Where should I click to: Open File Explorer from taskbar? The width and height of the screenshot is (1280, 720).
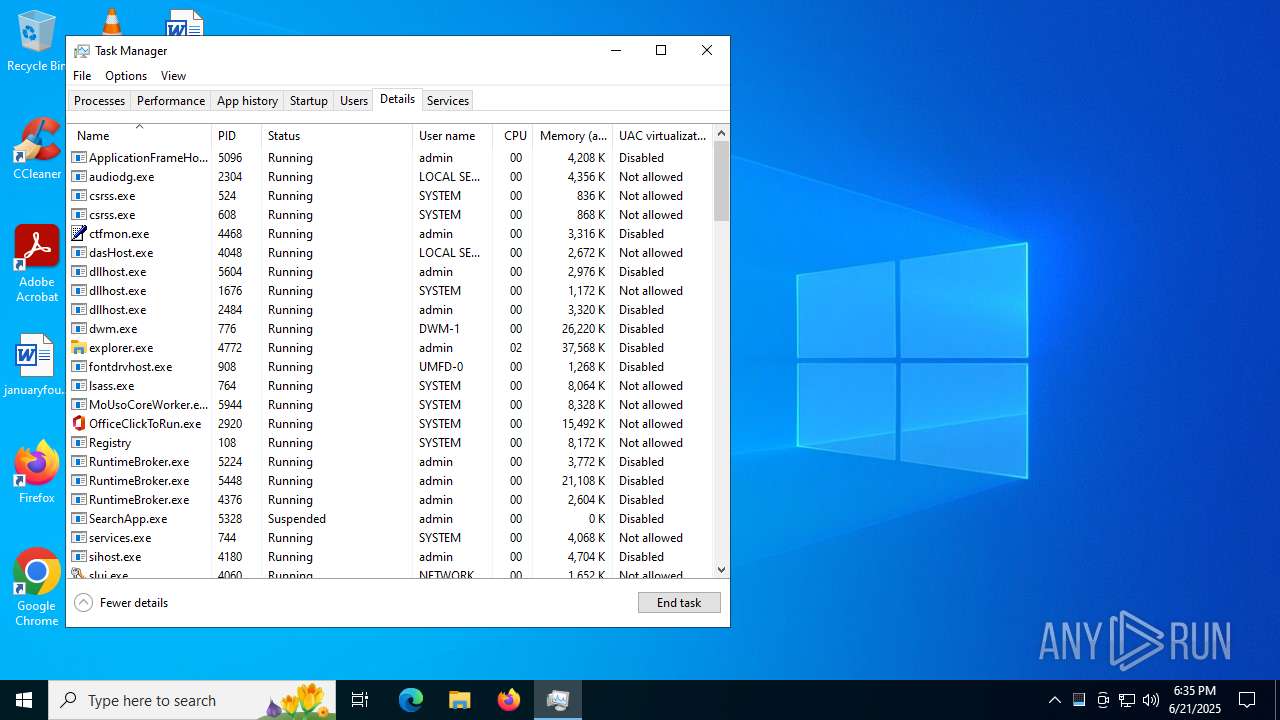point(459,700)
